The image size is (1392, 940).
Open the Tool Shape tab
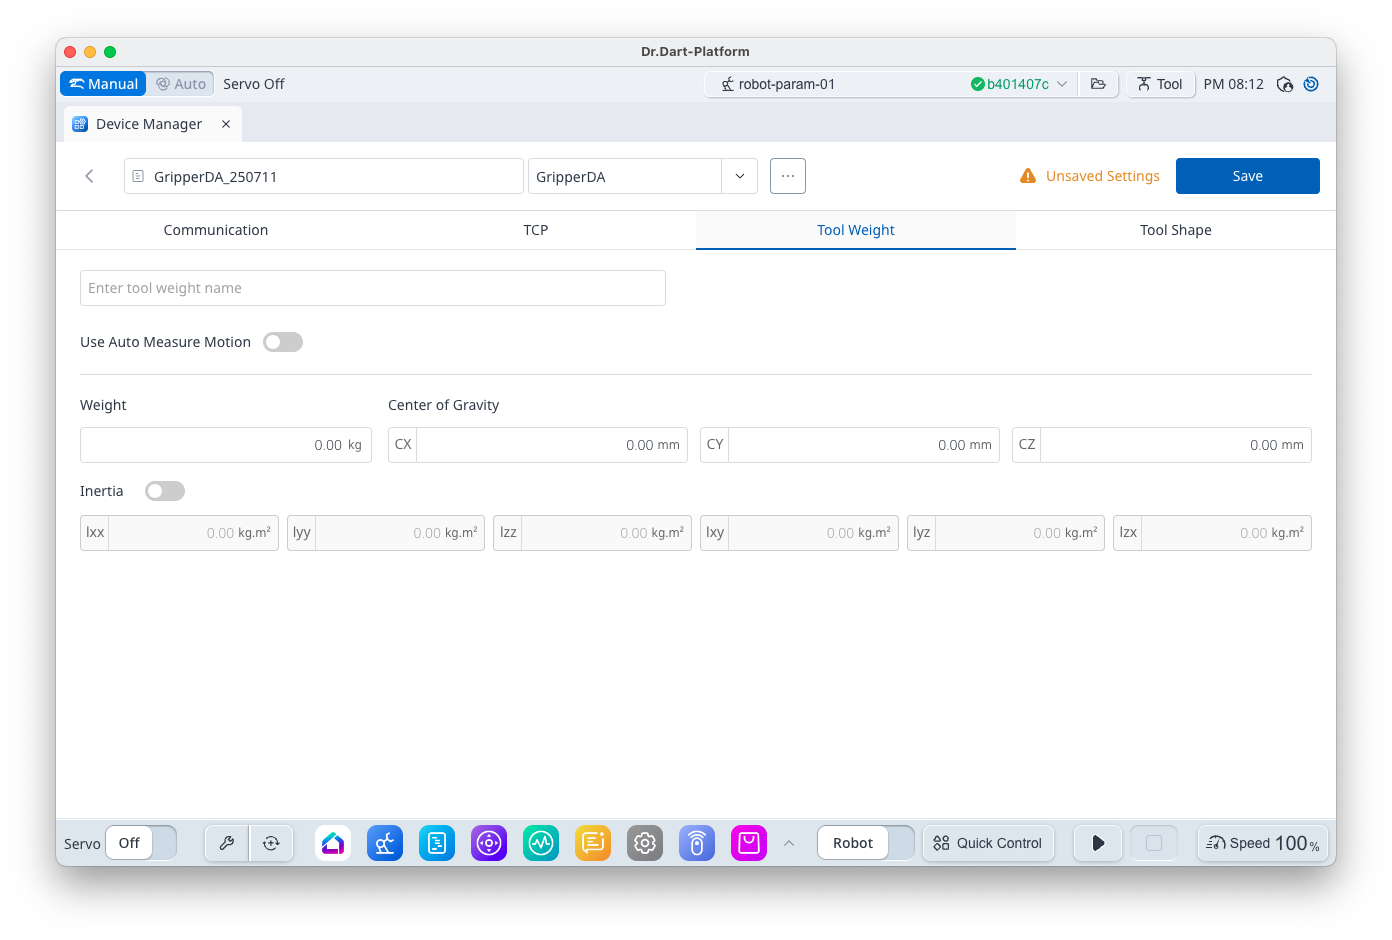pos(1175,230)
